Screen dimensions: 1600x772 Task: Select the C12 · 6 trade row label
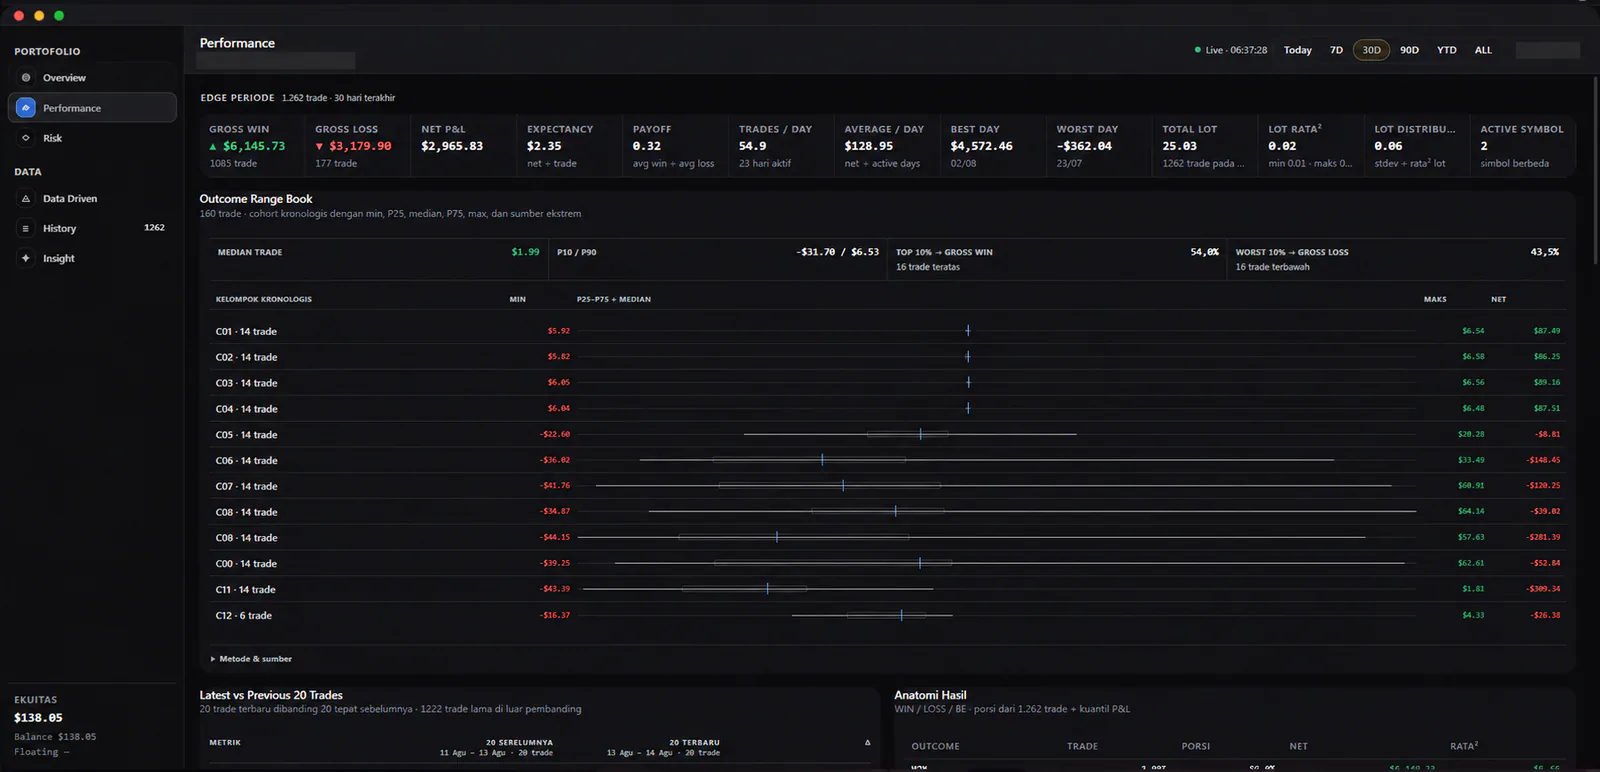click(243, 616)
